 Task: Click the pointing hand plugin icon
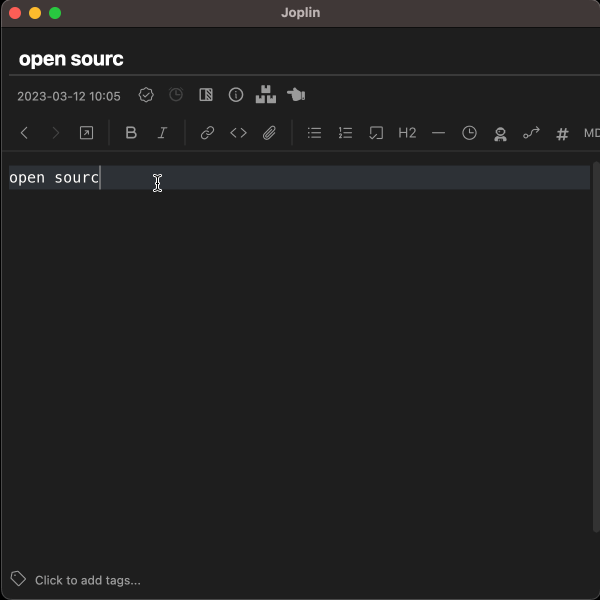[x=296, y=94]
